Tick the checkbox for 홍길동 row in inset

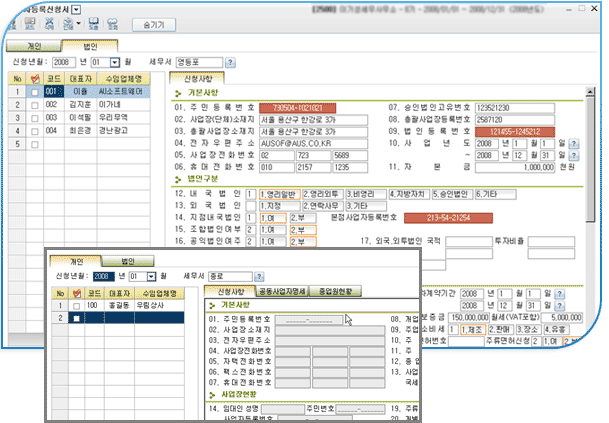77,306
